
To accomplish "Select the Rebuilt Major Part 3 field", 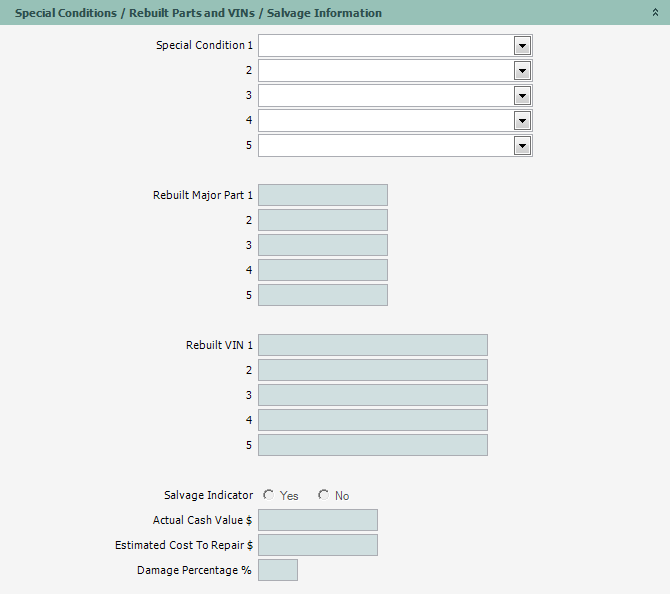I will click(x=323, y=245).
